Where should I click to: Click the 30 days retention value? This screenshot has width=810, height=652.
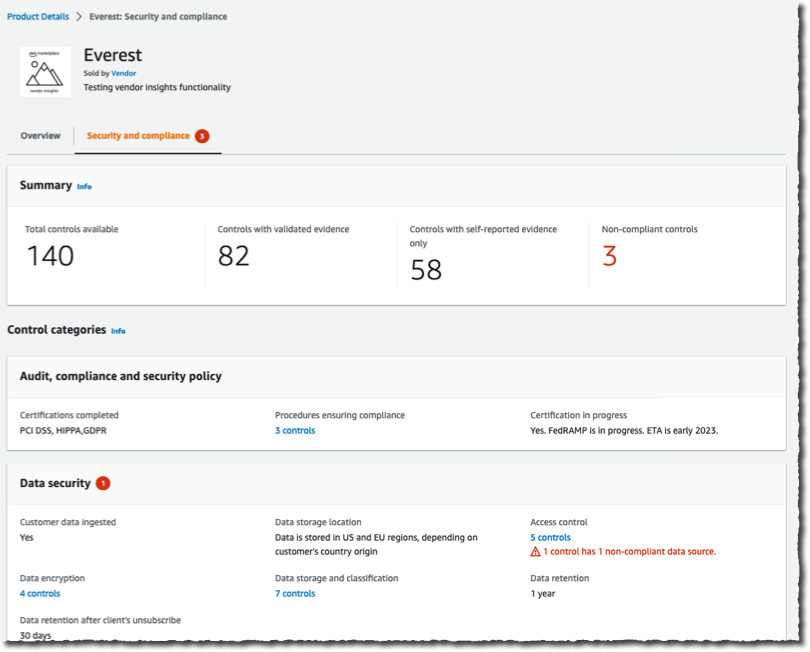pos(35,635)
